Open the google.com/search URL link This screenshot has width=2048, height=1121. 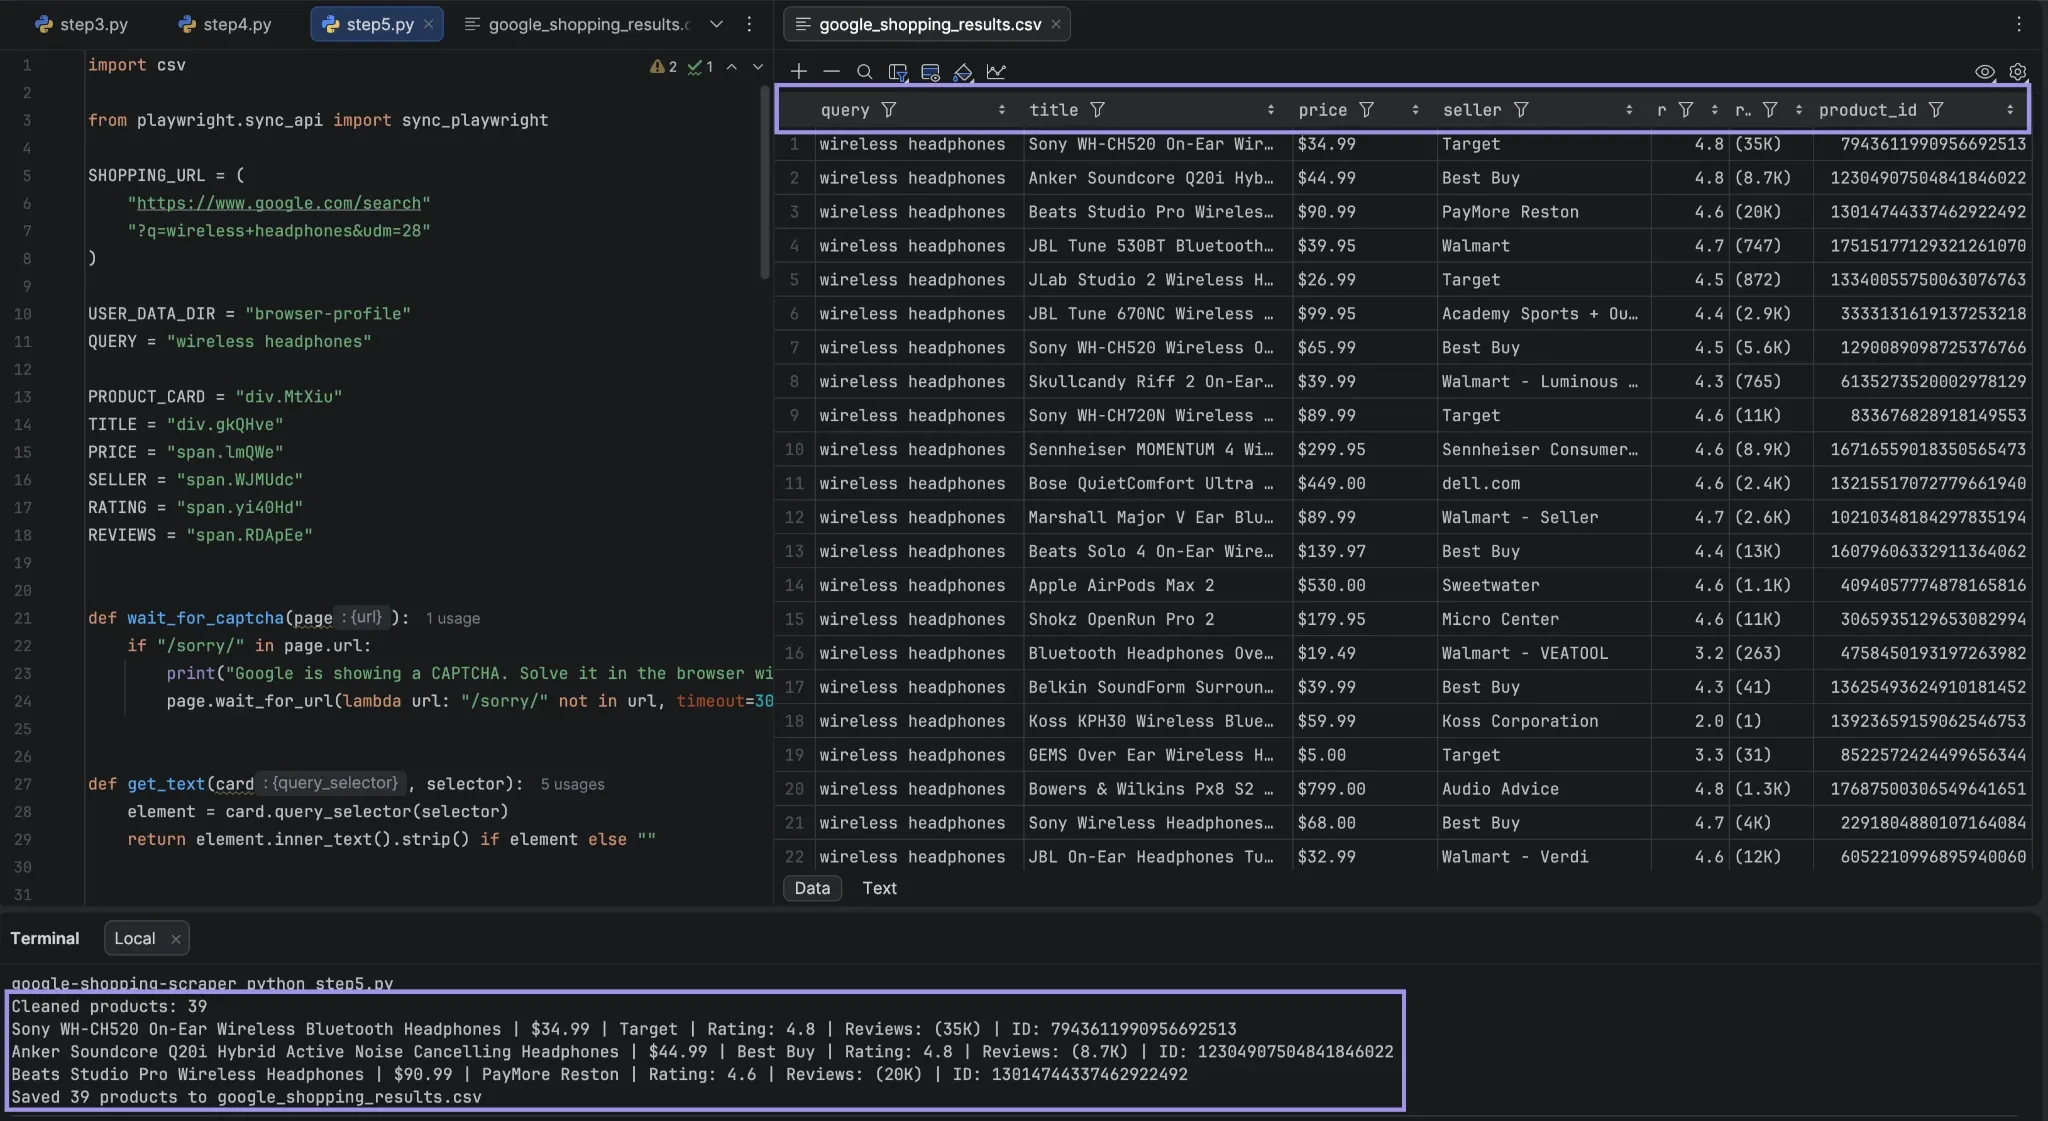(x=278, y=203)
